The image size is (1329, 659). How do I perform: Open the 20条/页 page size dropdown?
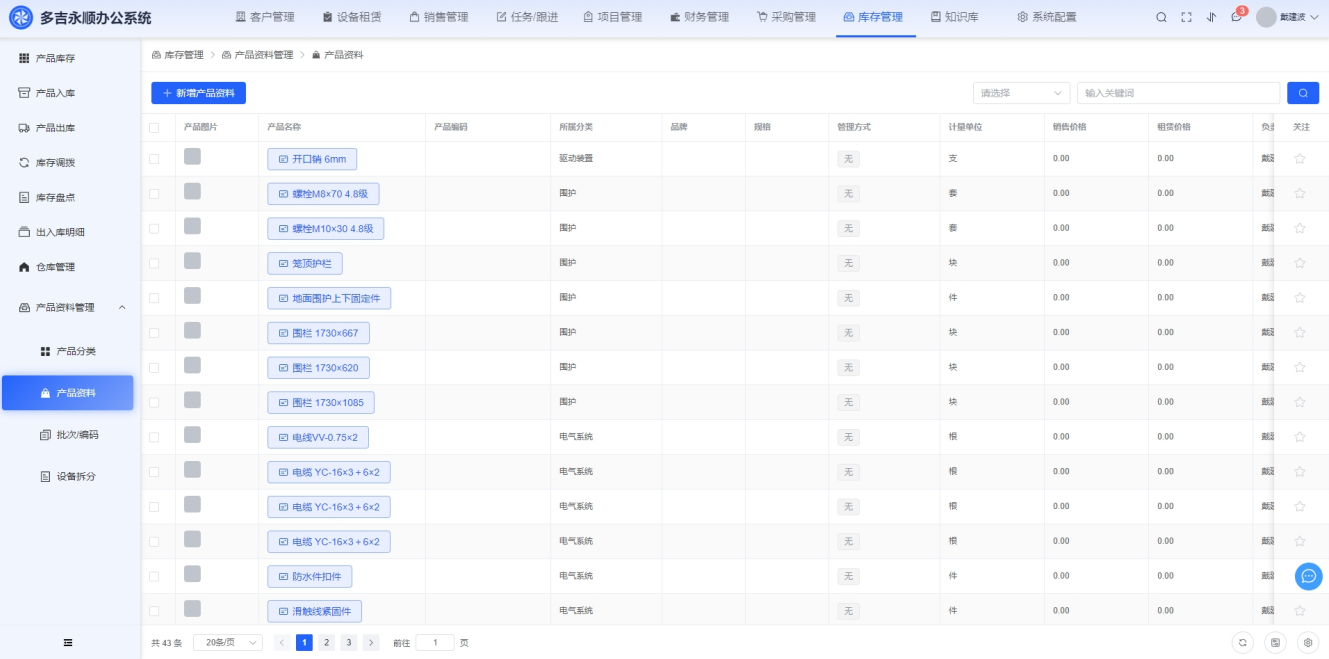tap(227, 643)
